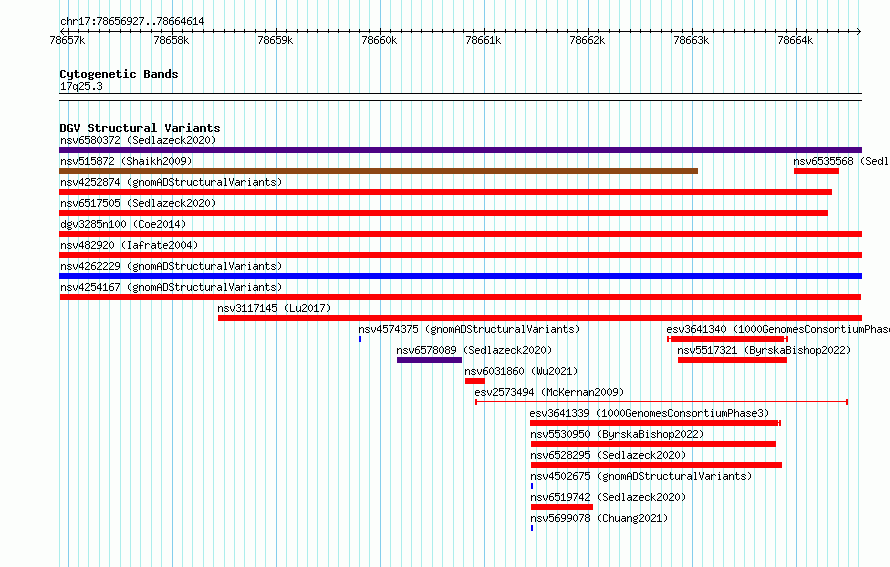Click the red esv3641340 variant bar

pos(727,339)
